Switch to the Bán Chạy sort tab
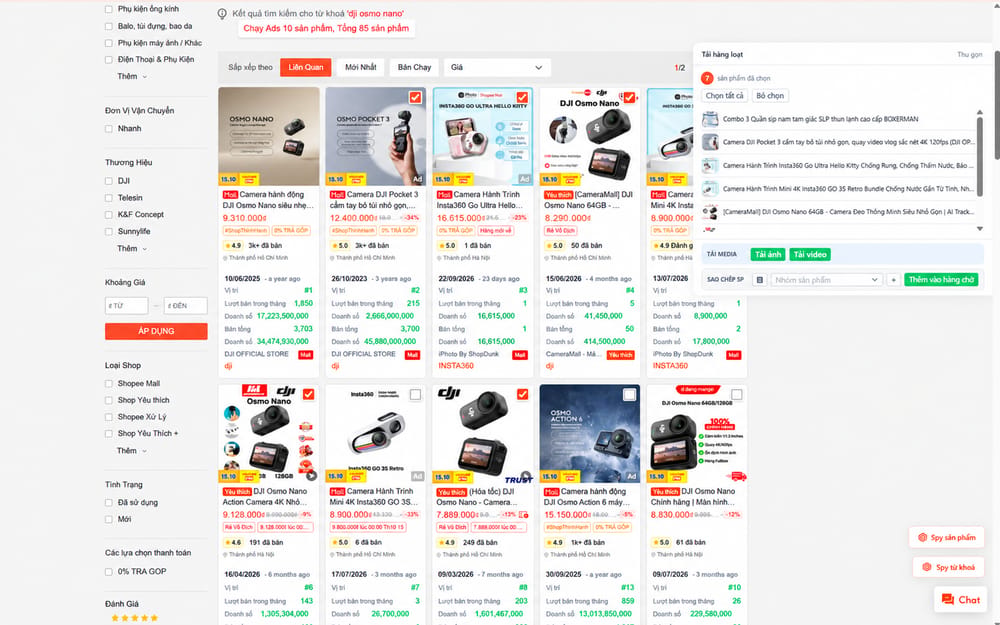 point(415,68)
